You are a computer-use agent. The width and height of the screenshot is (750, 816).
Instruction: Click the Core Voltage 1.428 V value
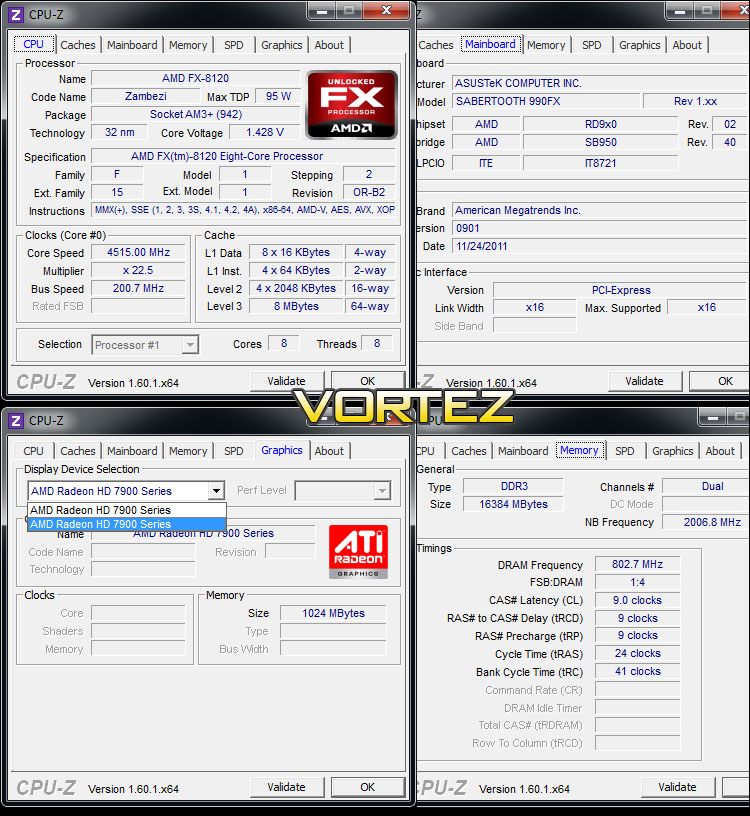click(265, 133)
